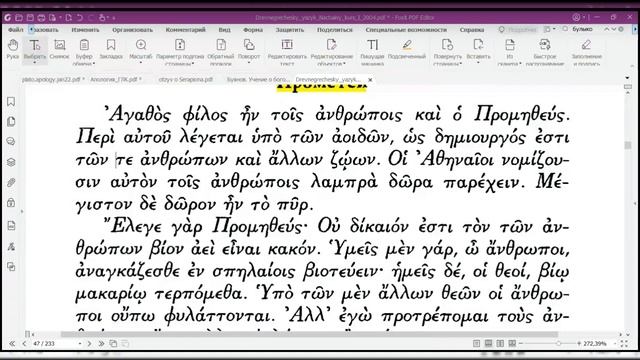Screen dimensions: 640x360
Task: Open the page fit options (Параметр подгона страницы)
Action: point(180,51)
